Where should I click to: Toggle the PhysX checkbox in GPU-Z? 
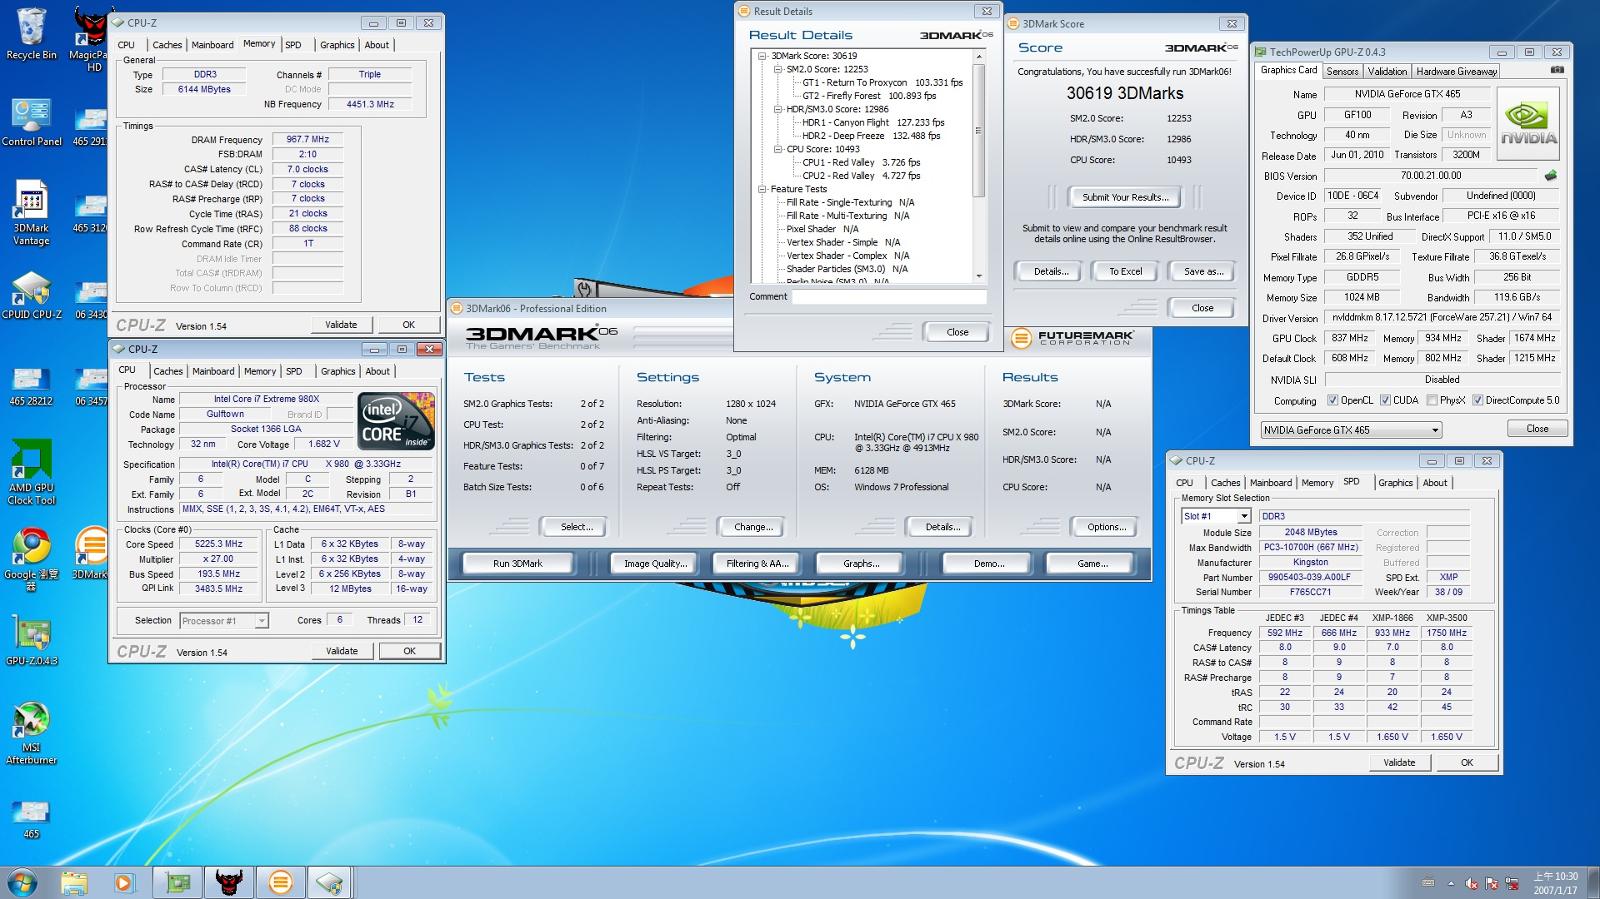(x=1432, y=400)
